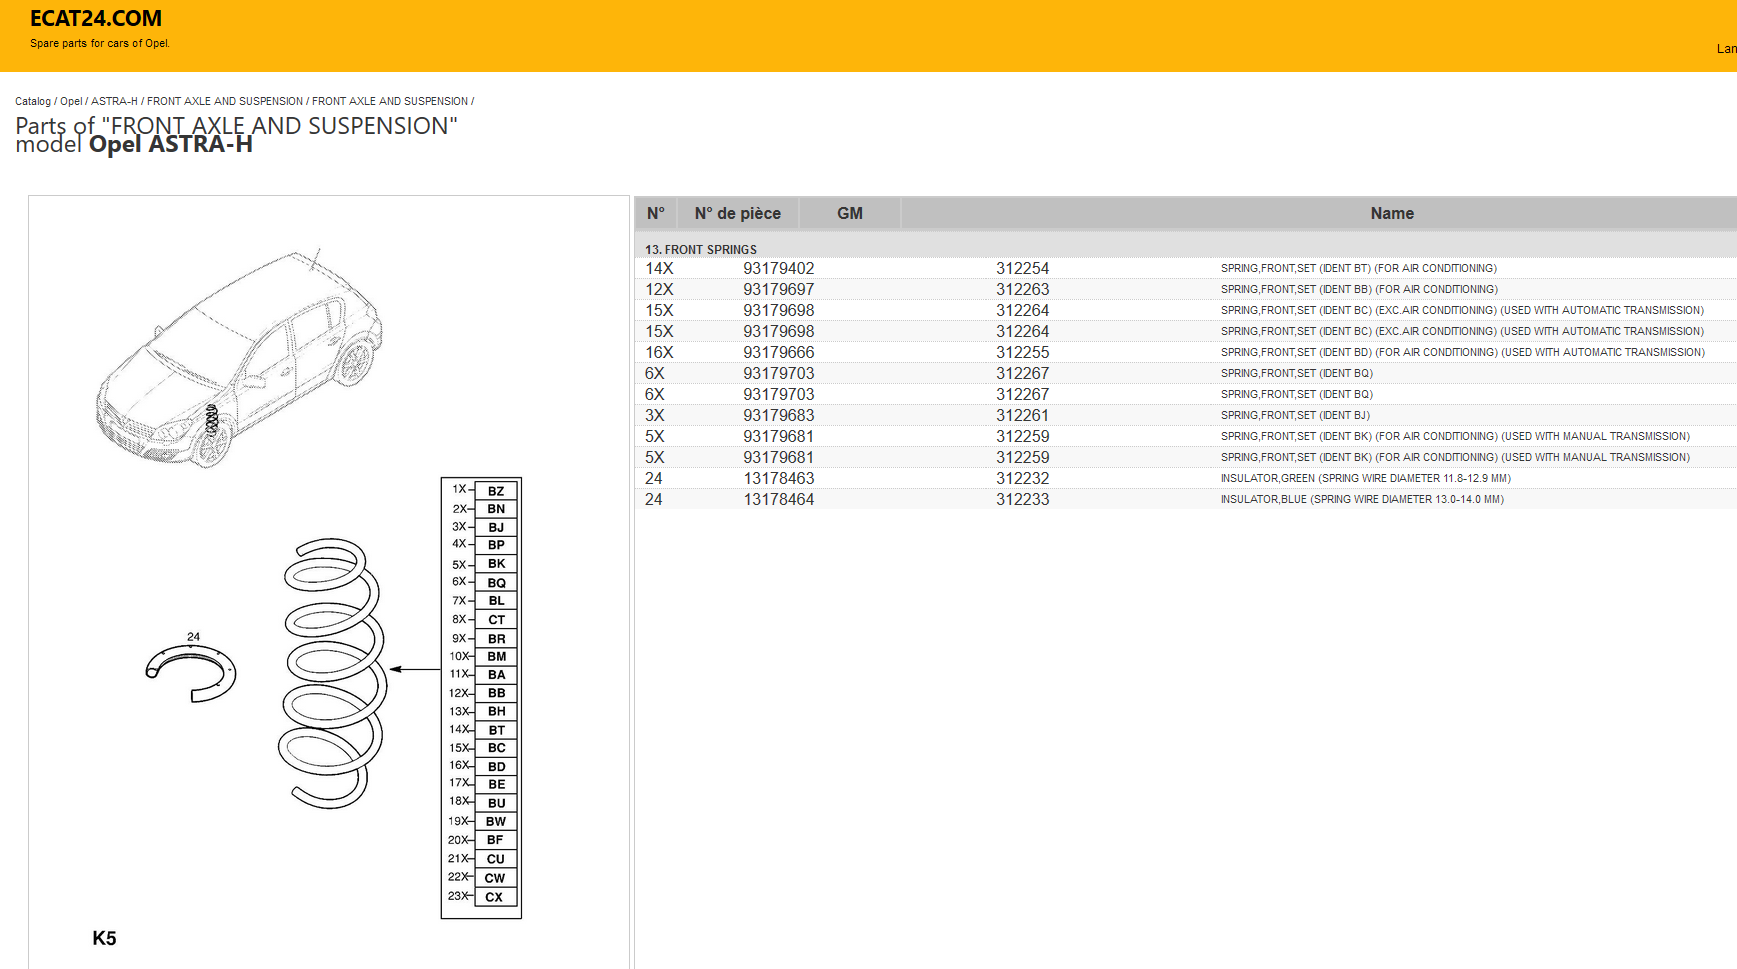Click the Name column header
1737x969 pixels.
pyautogui.click(x=1391, y=213)
